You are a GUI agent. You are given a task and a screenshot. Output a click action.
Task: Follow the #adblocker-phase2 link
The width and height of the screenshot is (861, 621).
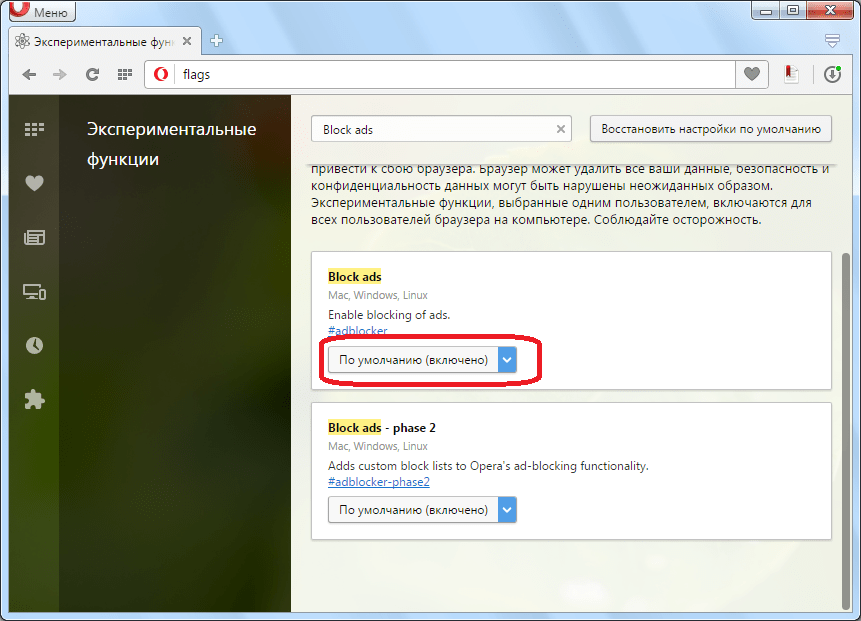[x=378, y=482]
